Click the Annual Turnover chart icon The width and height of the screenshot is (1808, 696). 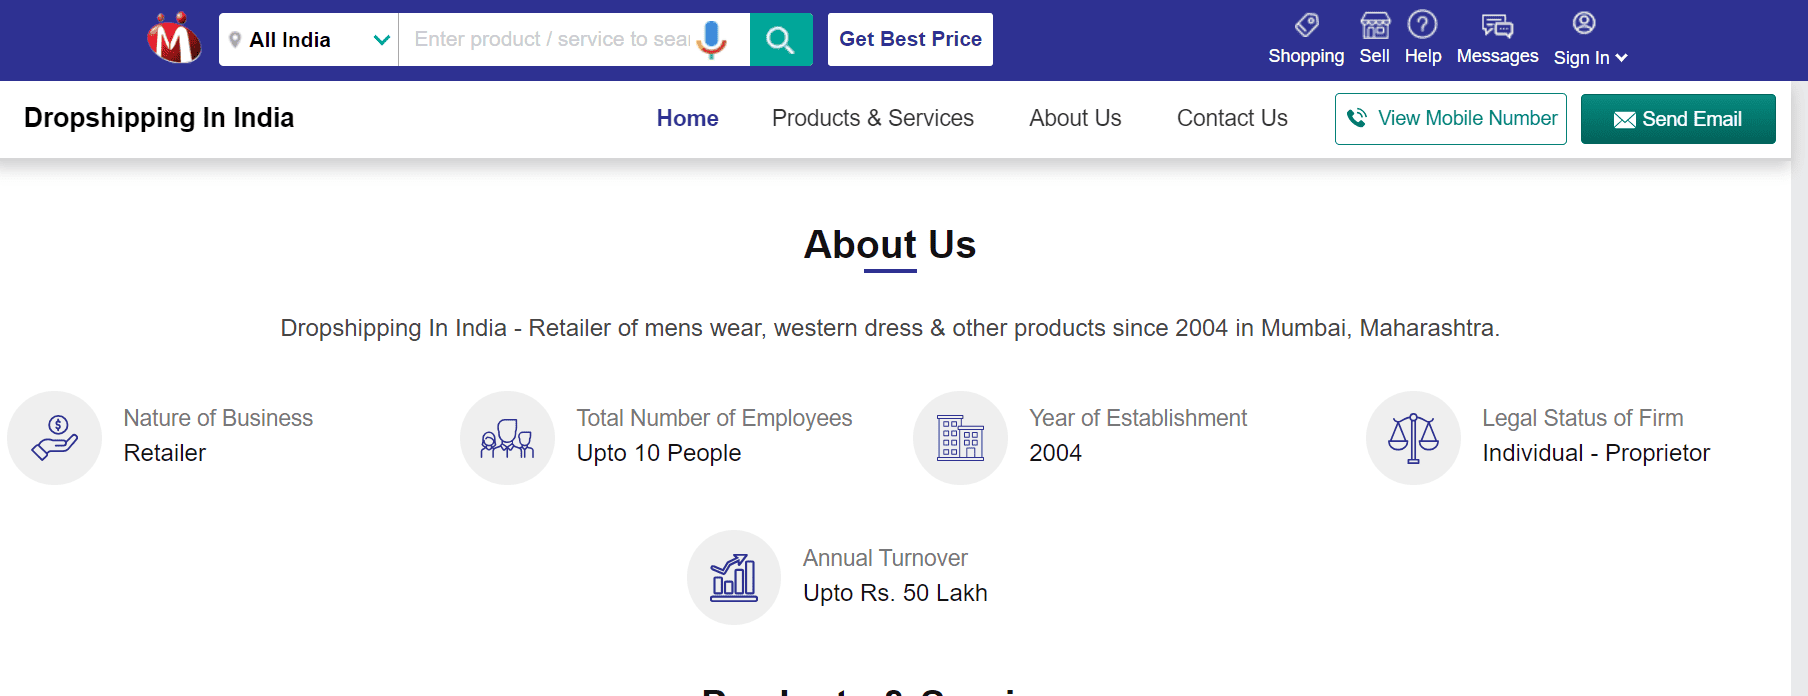(x=734, y=577)
